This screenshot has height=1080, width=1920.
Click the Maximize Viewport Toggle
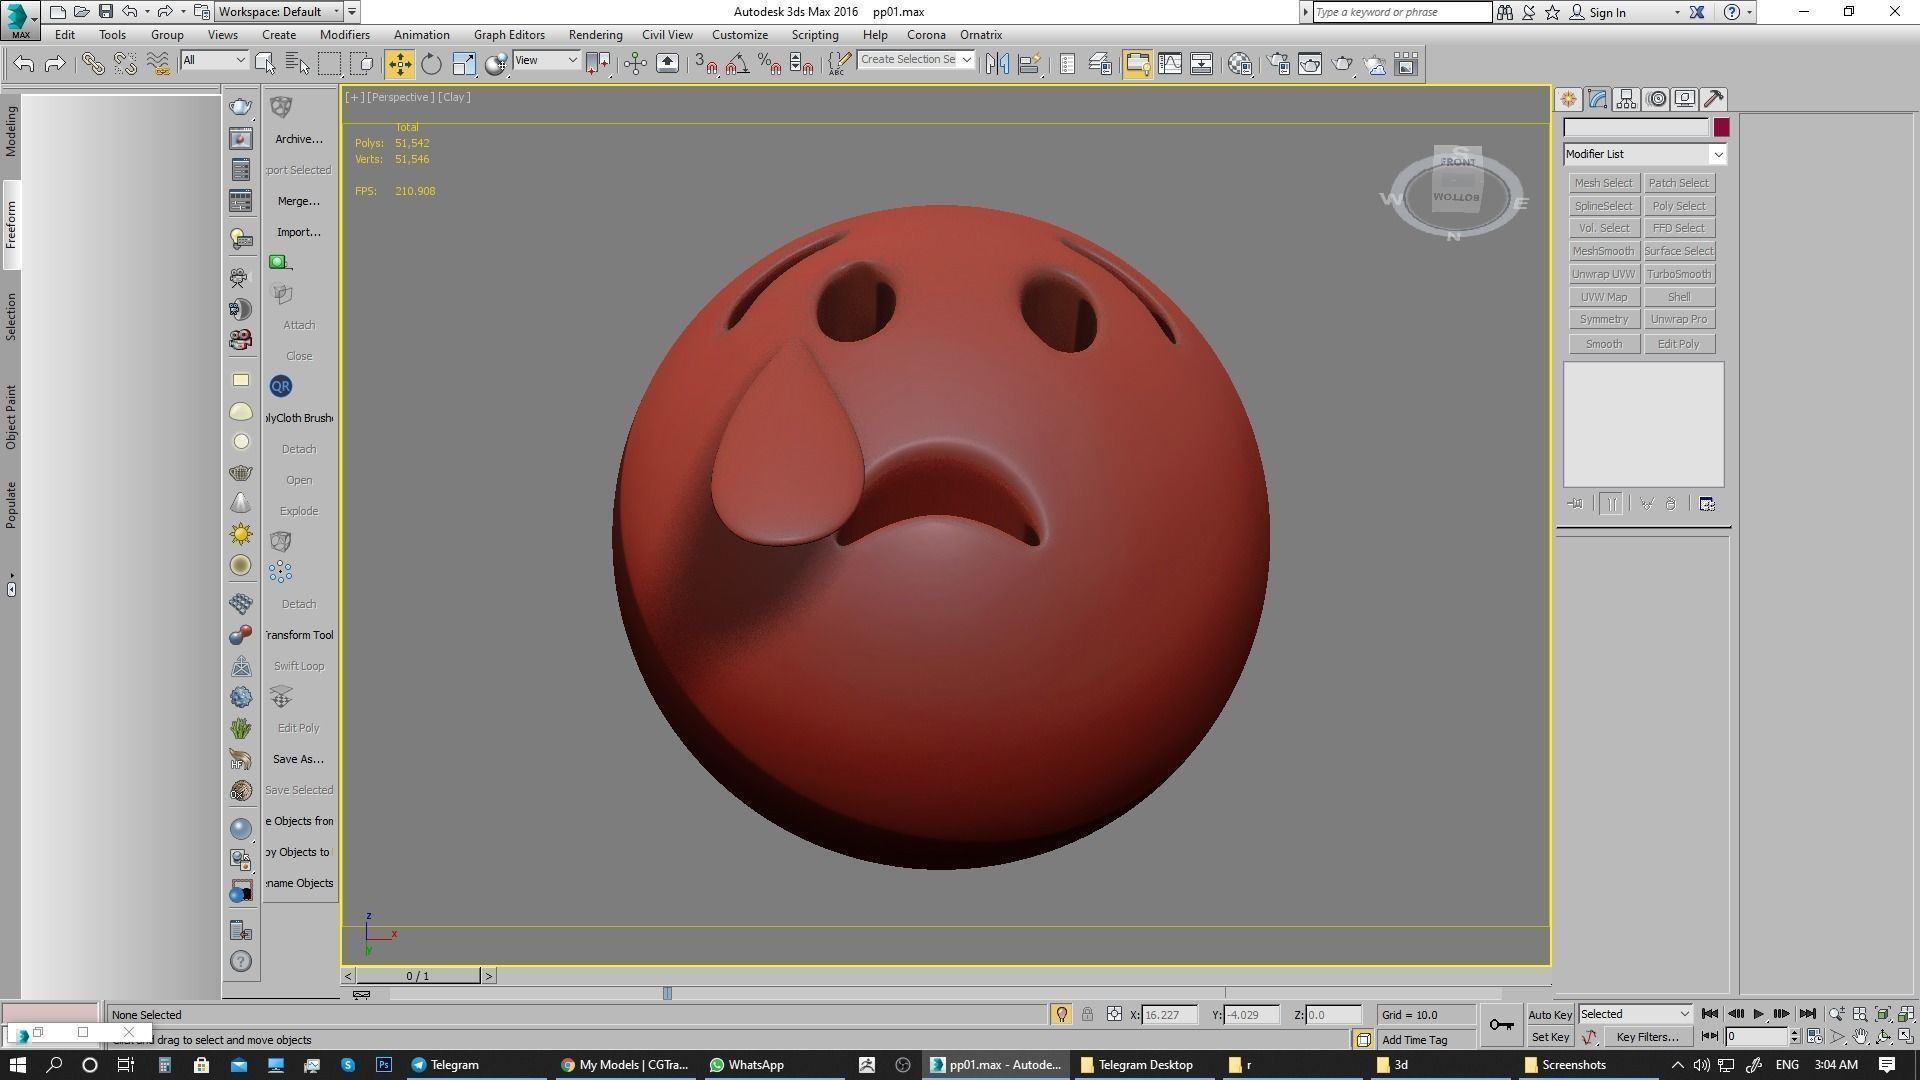tap(1906, 1037)
